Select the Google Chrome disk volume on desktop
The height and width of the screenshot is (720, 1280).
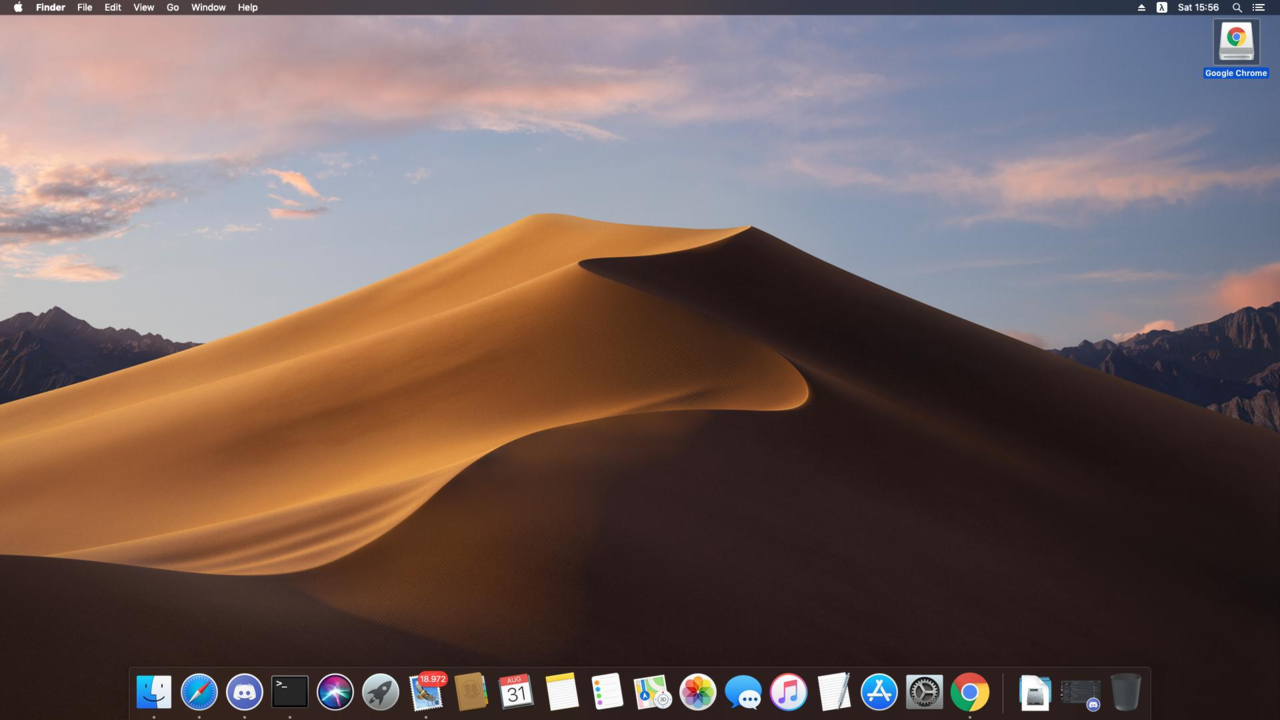pyautogui.click(x=1236, y=49)
